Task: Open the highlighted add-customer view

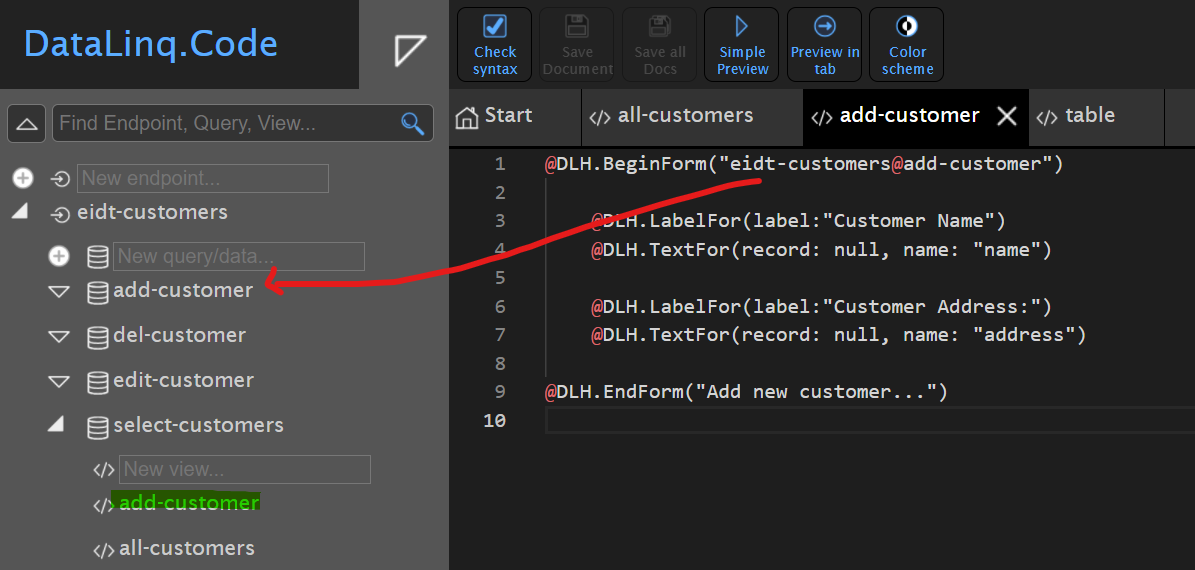Action: tap(189, 503)
